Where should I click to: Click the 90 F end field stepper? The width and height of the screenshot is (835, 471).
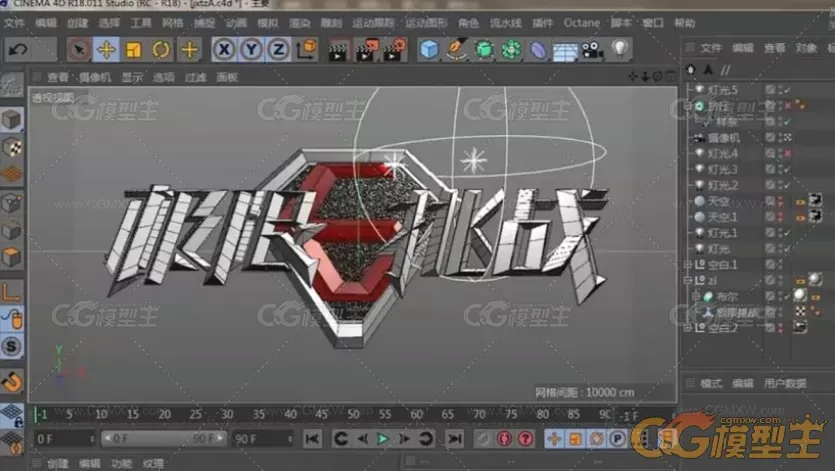click(x=290, y=440)
